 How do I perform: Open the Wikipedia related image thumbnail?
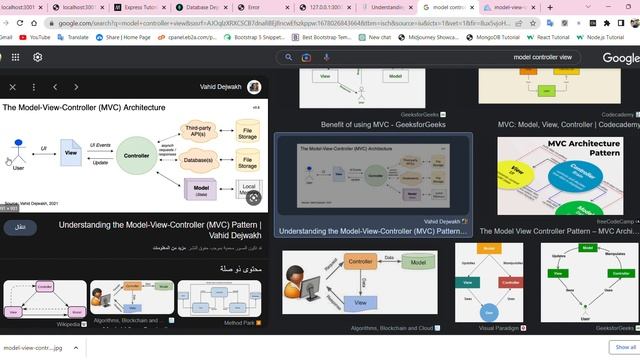[45, 299]
